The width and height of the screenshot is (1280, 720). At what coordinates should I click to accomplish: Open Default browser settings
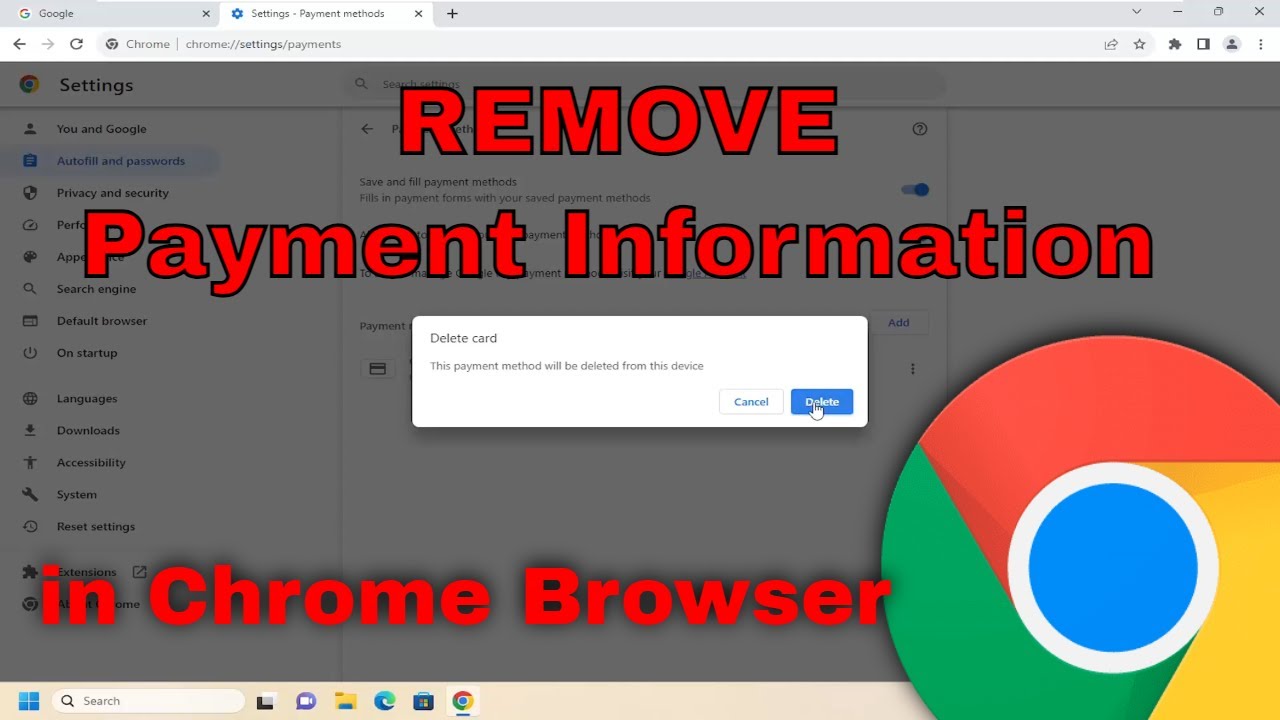click(101, 321)
